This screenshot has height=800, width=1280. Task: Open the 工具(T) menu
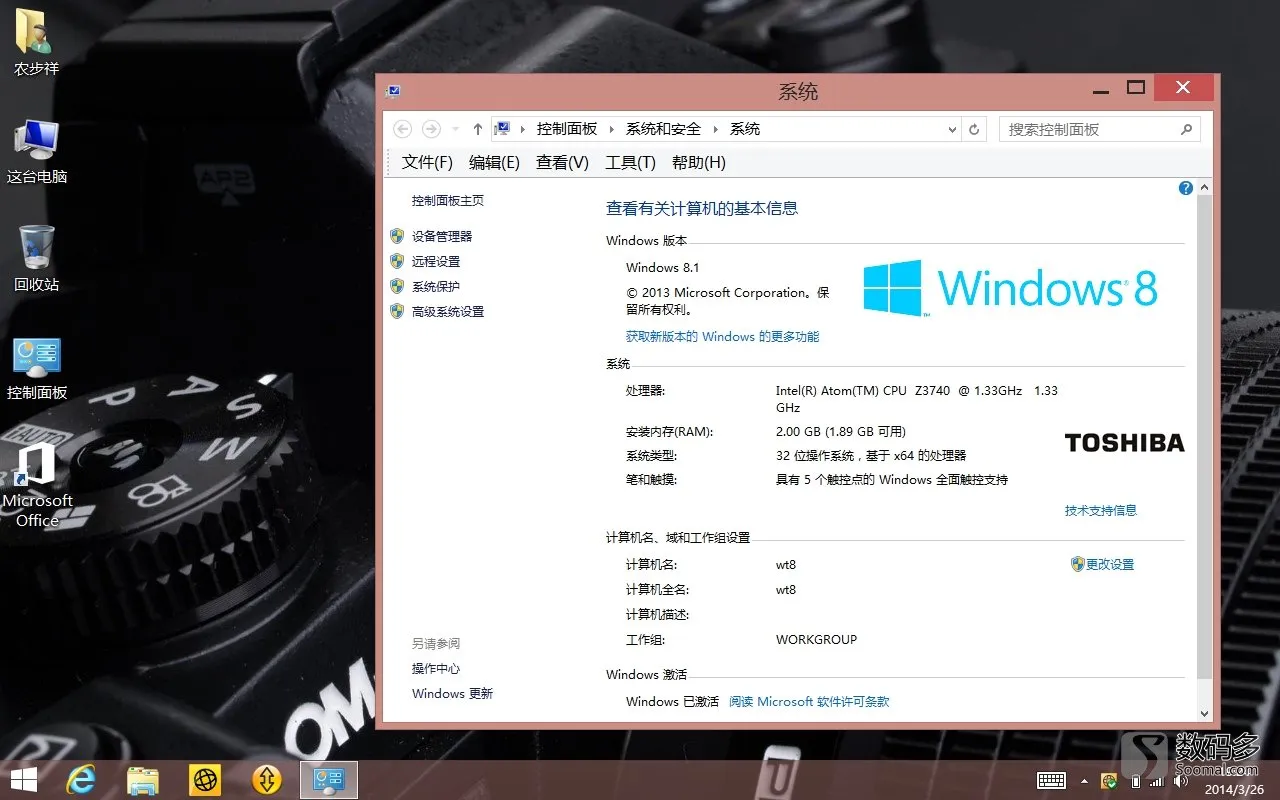[630, 162]
